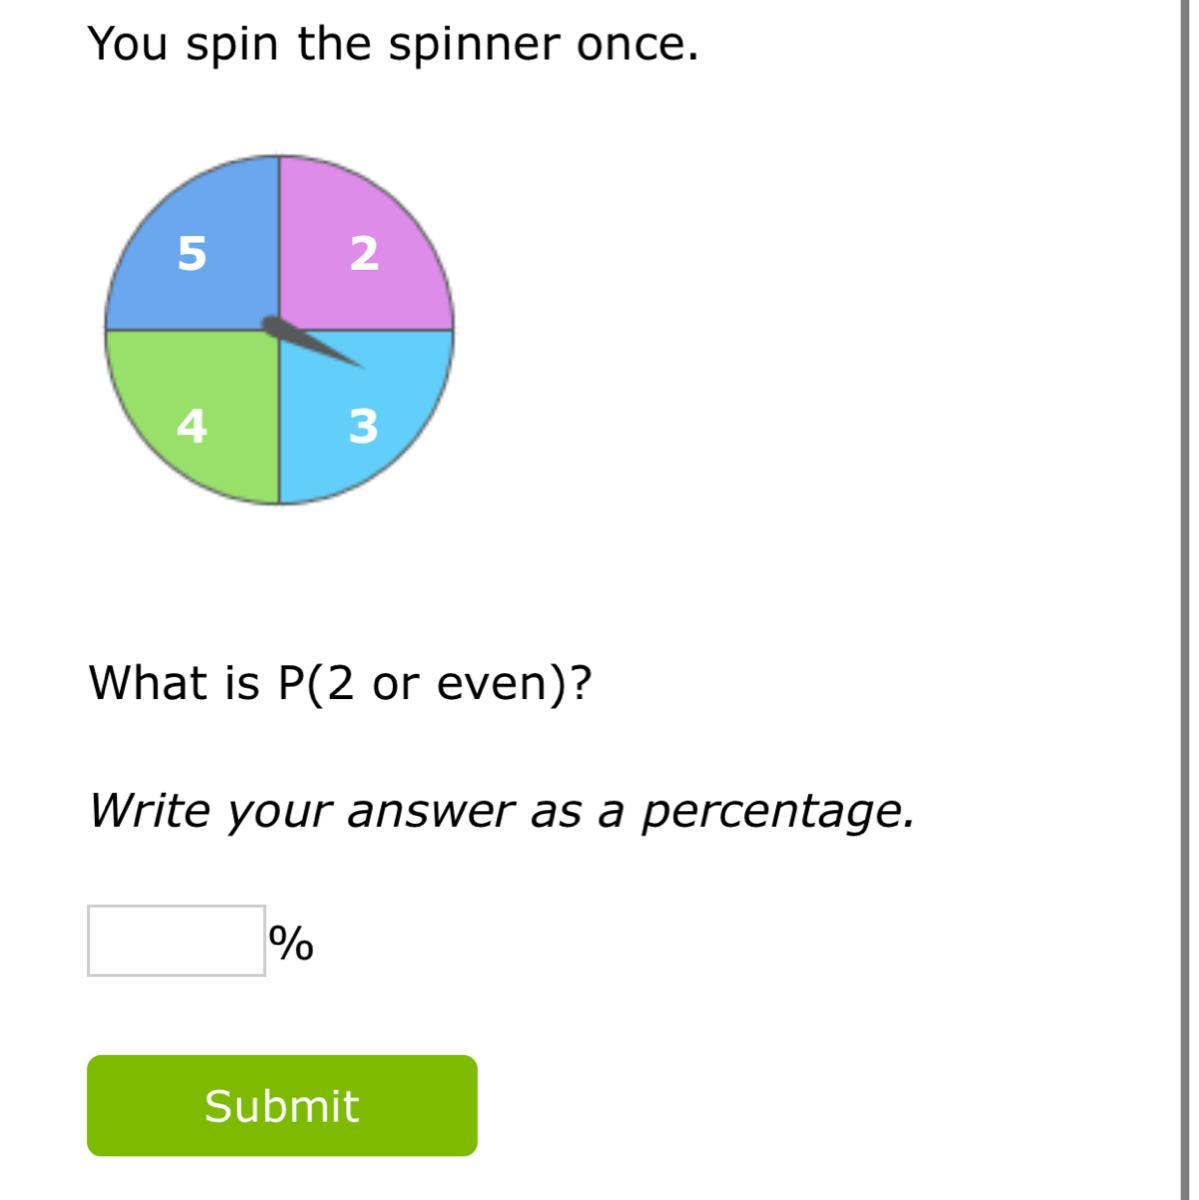Select the white digit 3 on spinner
The image size is (1199, 1200).
[364, 426]
